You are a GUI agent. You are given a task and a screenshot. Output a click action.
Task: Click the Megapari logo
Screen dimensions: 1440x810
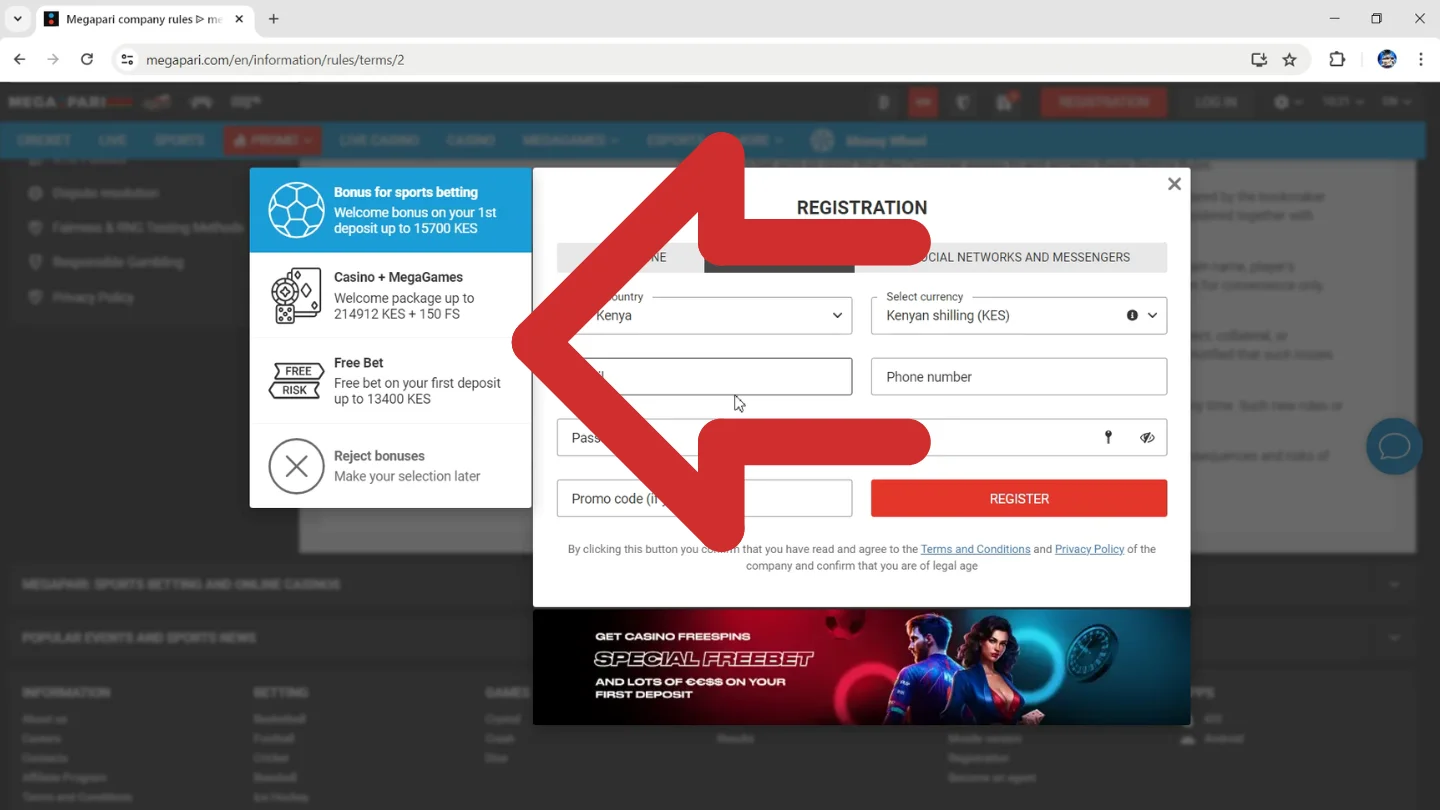coord(70,102)
